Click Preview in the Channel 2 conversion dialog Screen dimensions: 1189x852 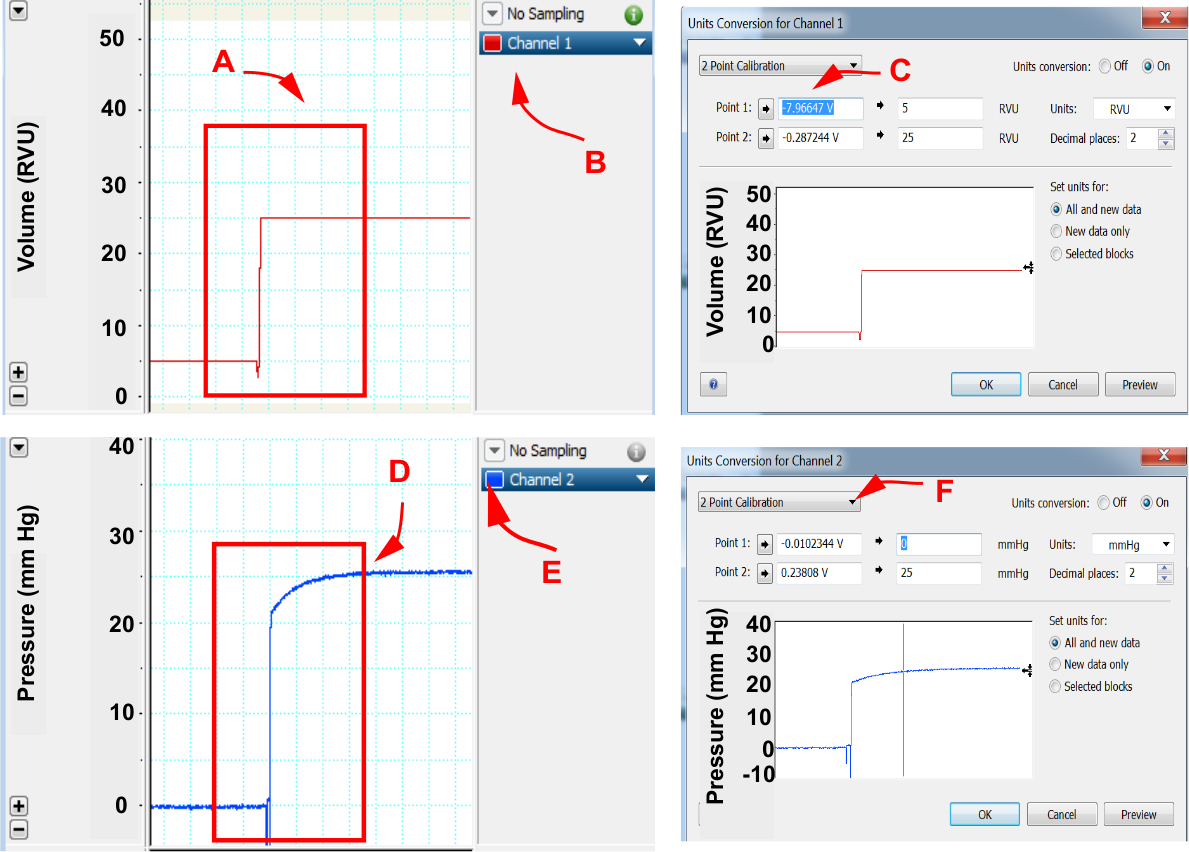[1138, 814]
